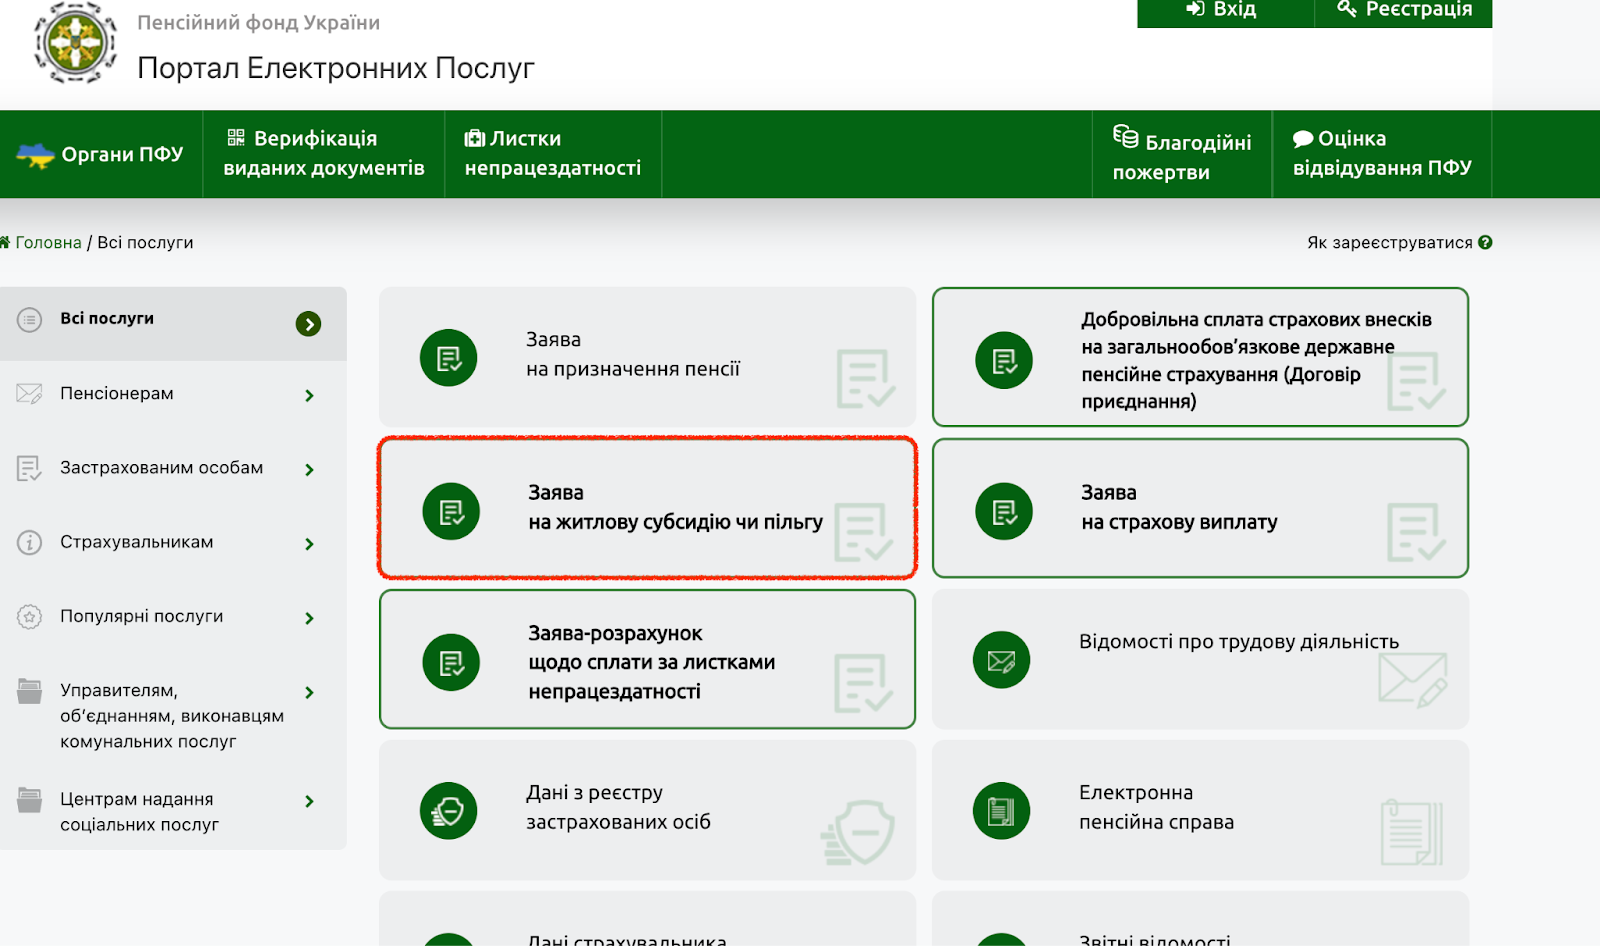
Task: Click the Пенсійний фонд України heading text
Action: click(x=258, y=22)
